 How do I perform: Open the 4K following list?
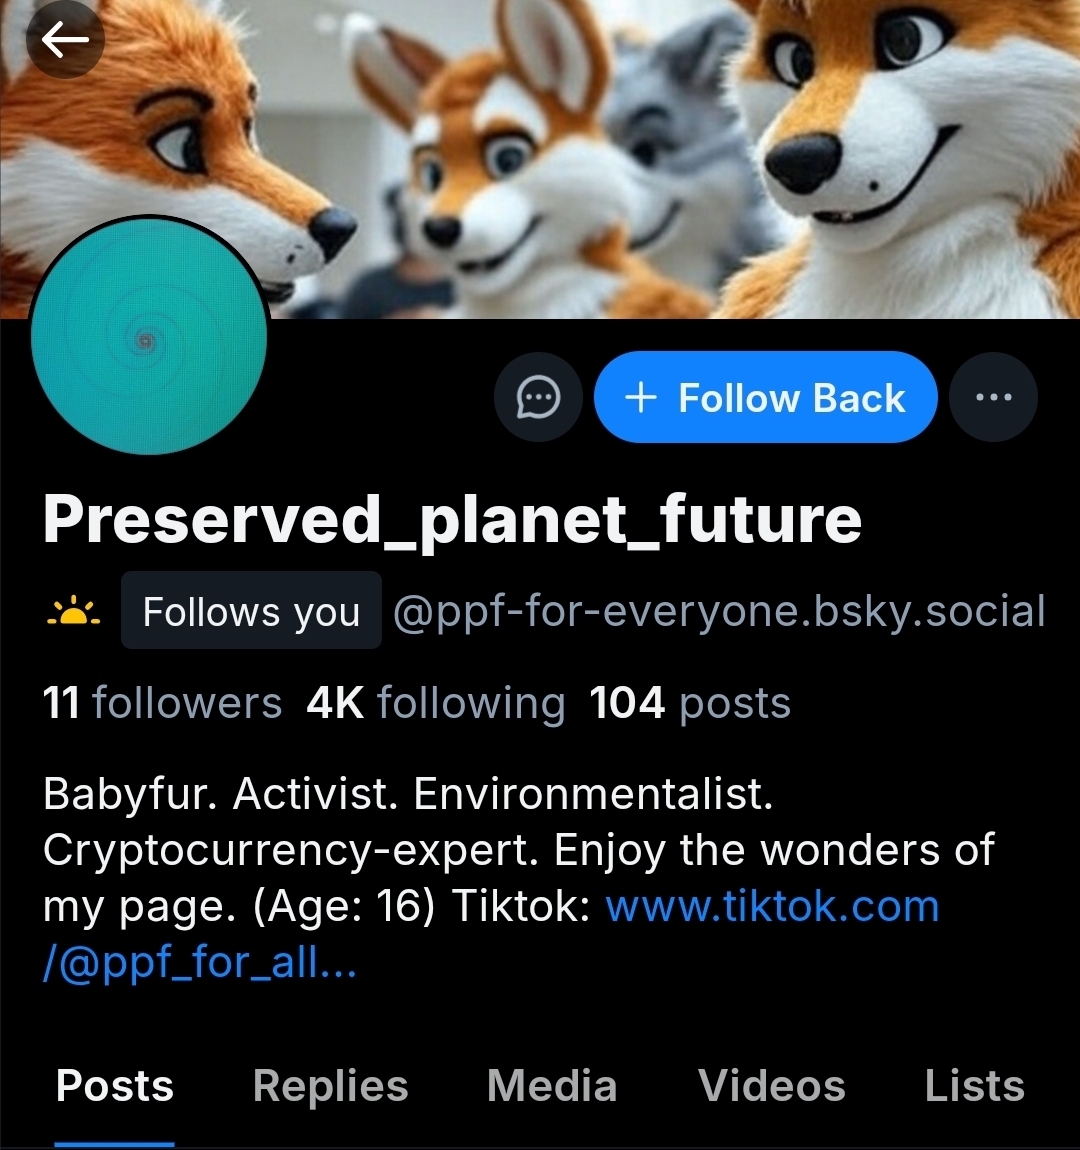[436, 703]
